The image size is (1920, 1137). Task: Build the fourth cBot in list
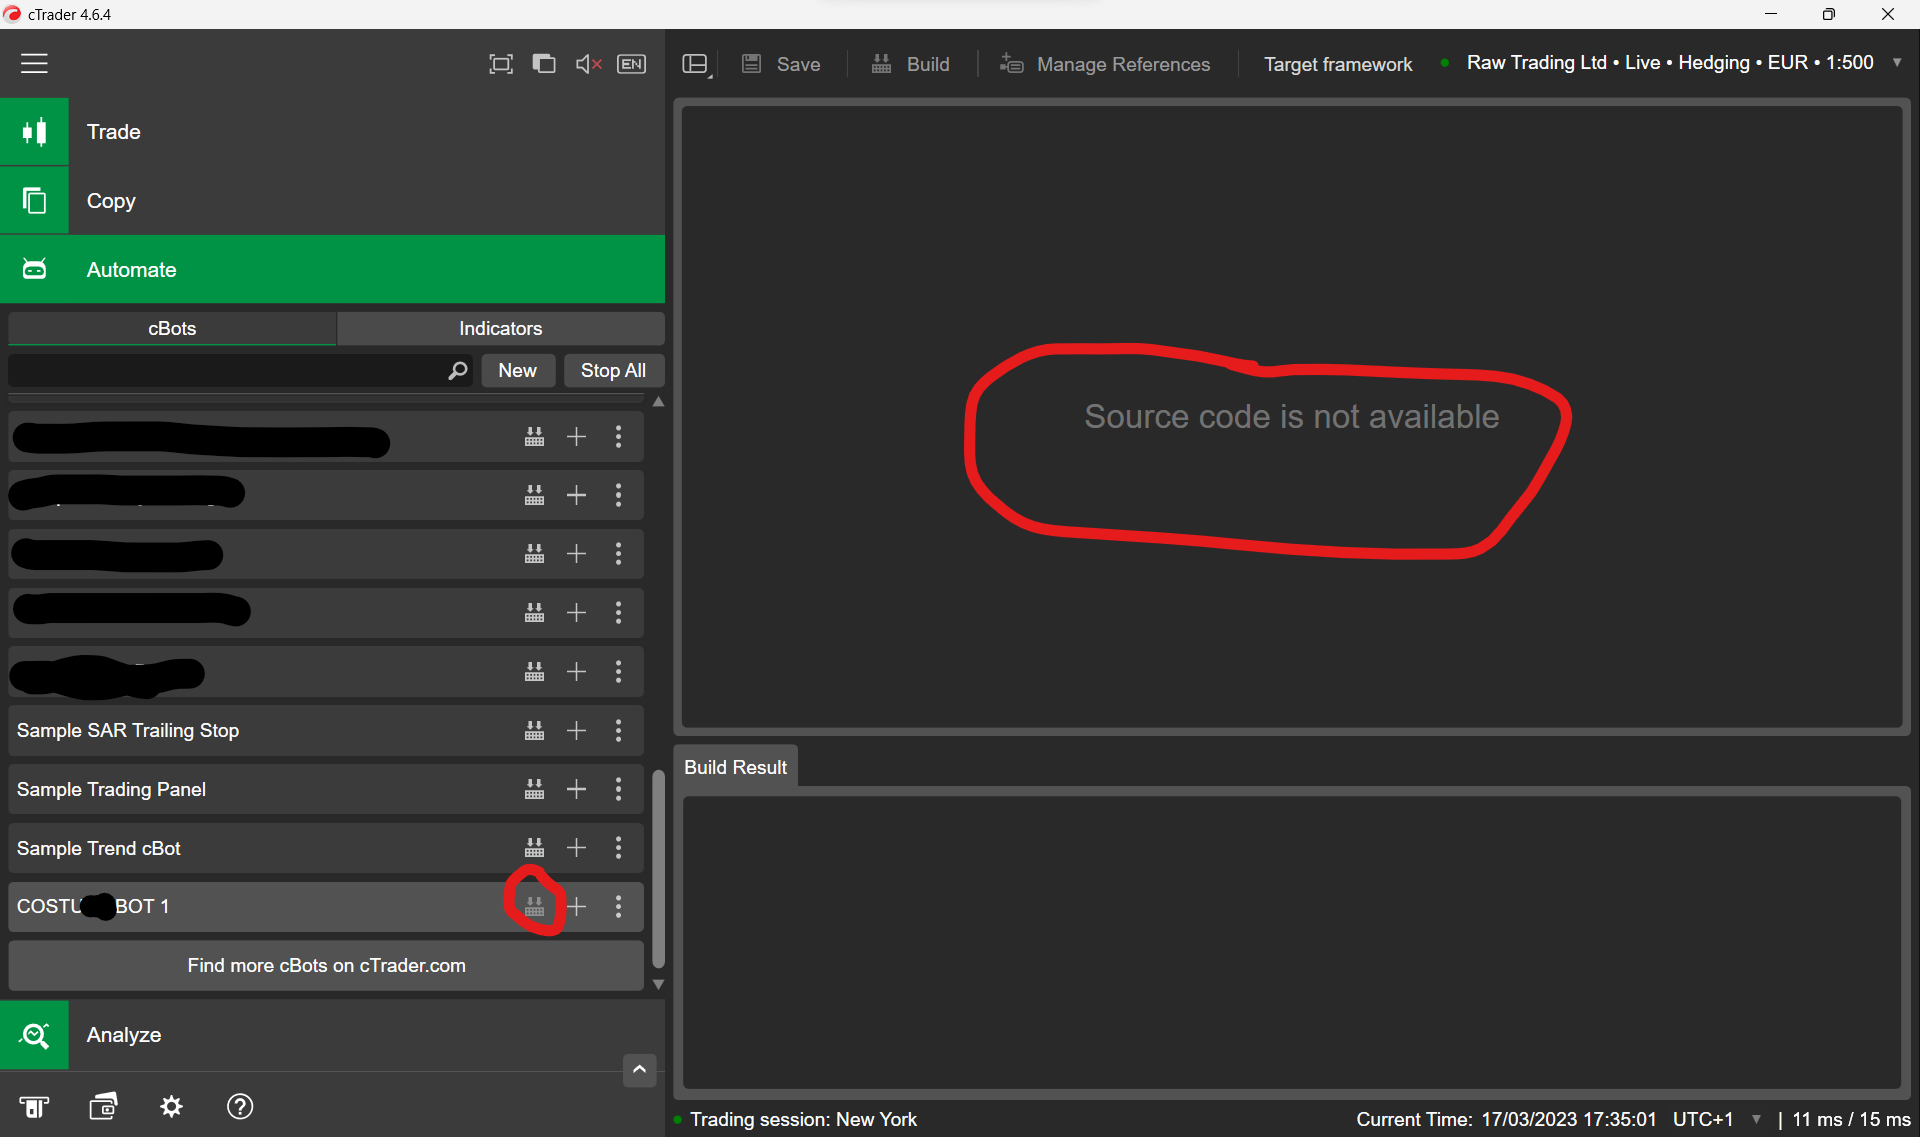click(534, 613)
